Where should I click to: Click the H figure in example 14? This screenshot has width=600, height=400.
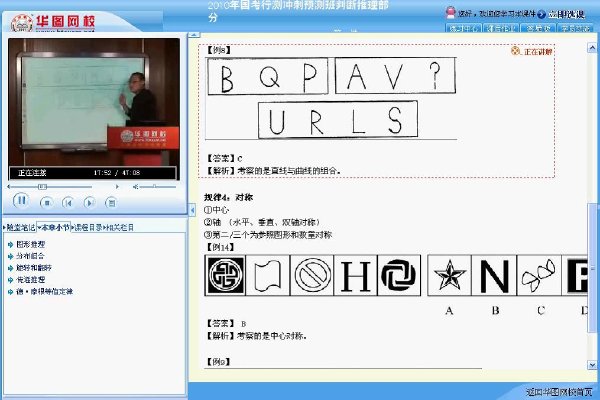click(x=355, y=275)
